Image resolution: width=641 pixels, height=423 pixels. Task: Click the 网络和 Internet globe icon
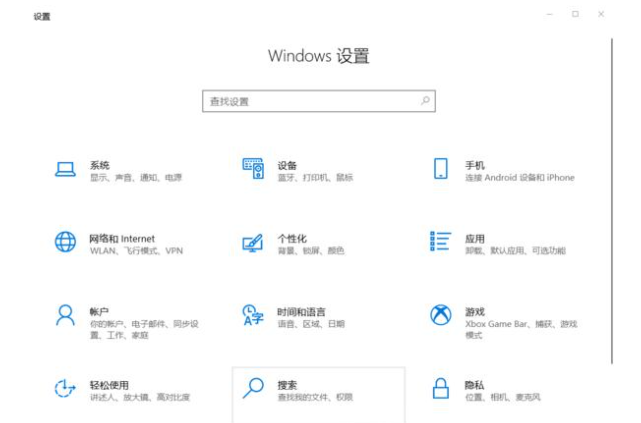pos(65,243)
